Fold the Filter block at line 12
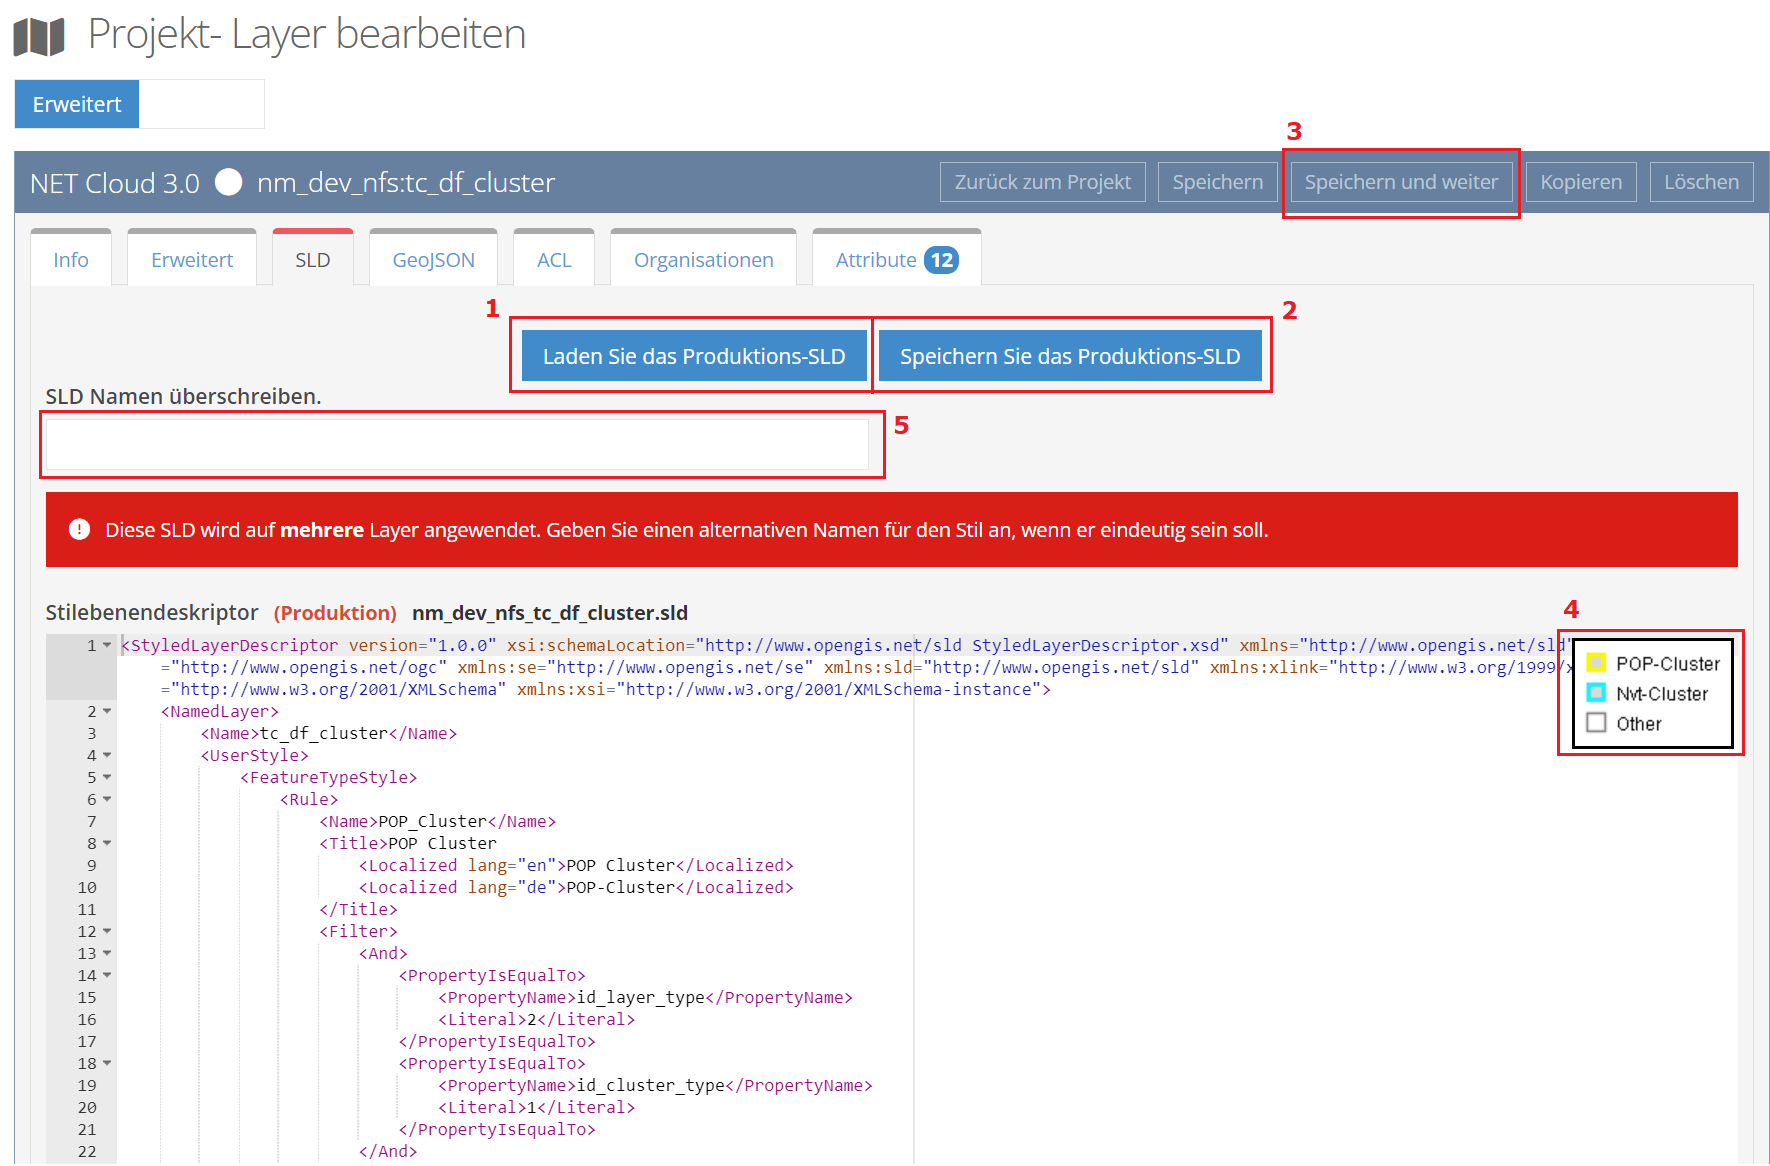Image resolution: width=1770 pixels, height=1166 pixels. (107, 931)
